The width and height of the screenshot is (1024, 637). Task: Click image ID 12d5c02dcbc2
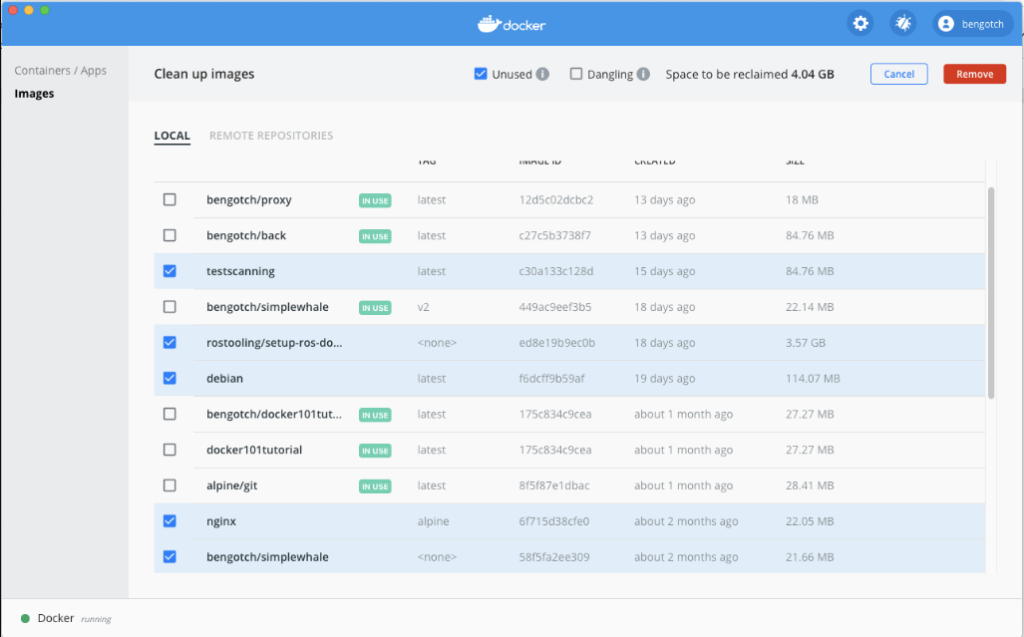556,200
